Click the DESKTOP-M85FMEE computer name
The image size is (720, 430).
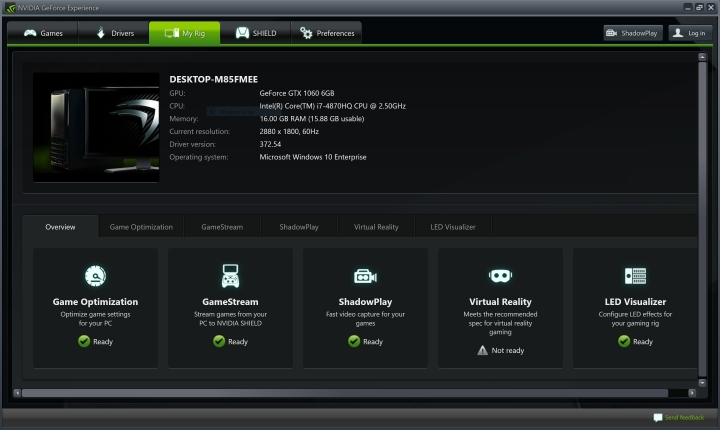tap(214, 79)
